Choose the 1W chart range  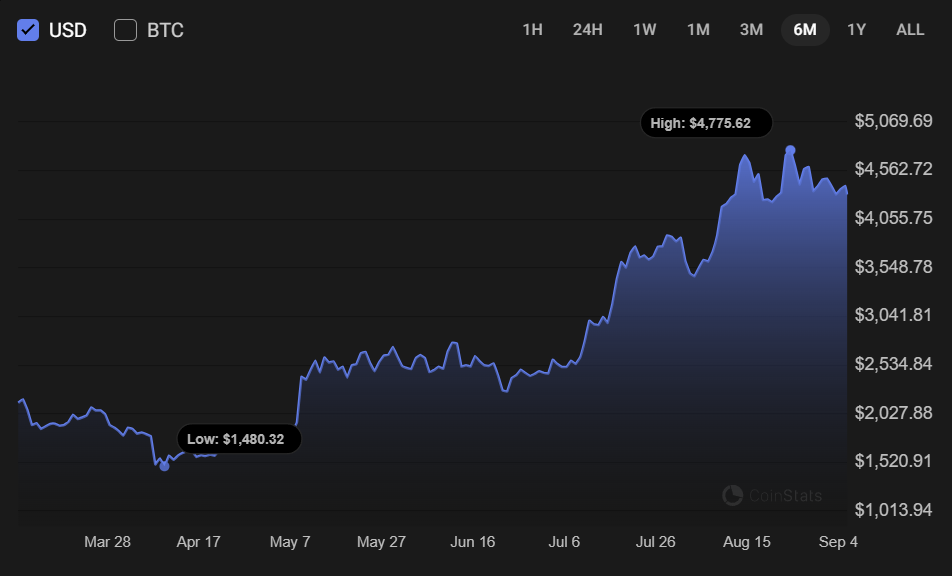click(x=644, y=30)
